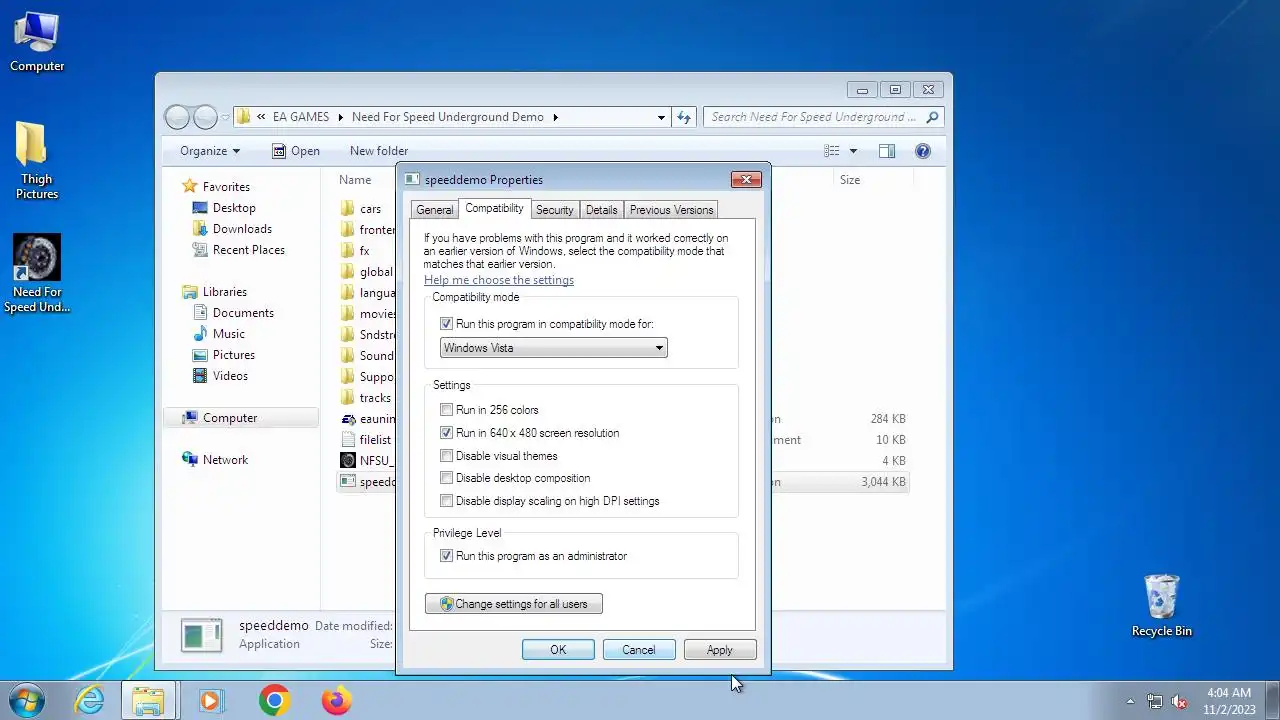Image resolution: width=1280 pixels, height=720 pixels.
Task: Click Explorer back navigation button
Action: 177,117
